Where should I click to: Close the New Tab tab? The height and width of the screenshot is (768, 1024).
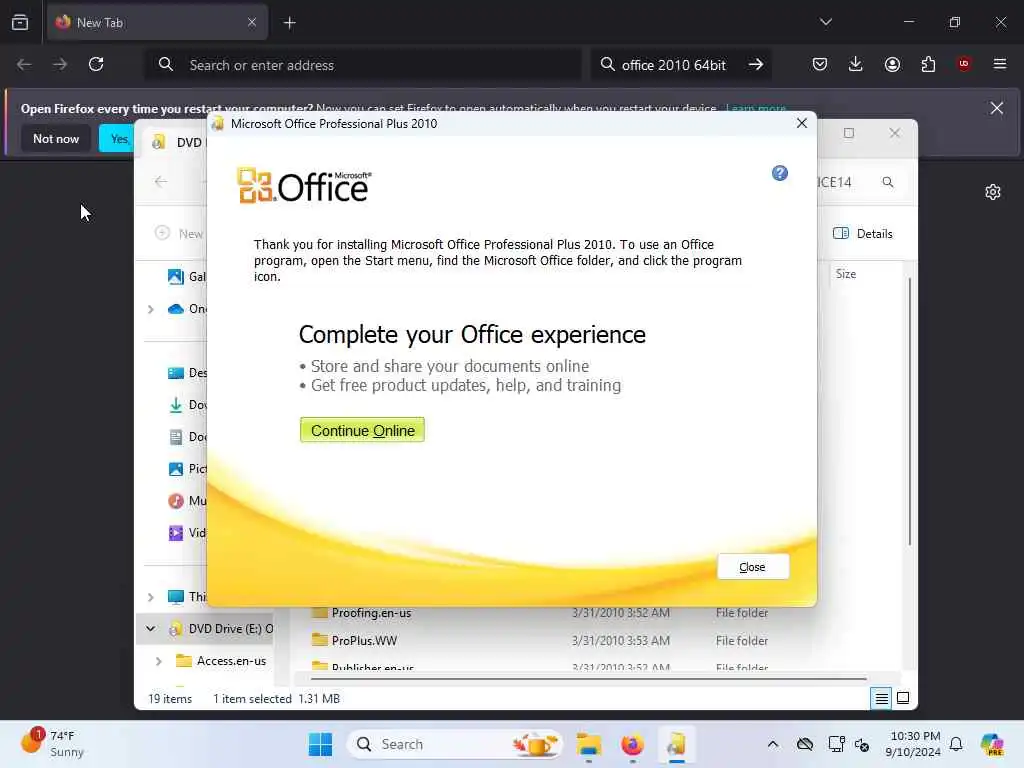click(x=252, y=22)
